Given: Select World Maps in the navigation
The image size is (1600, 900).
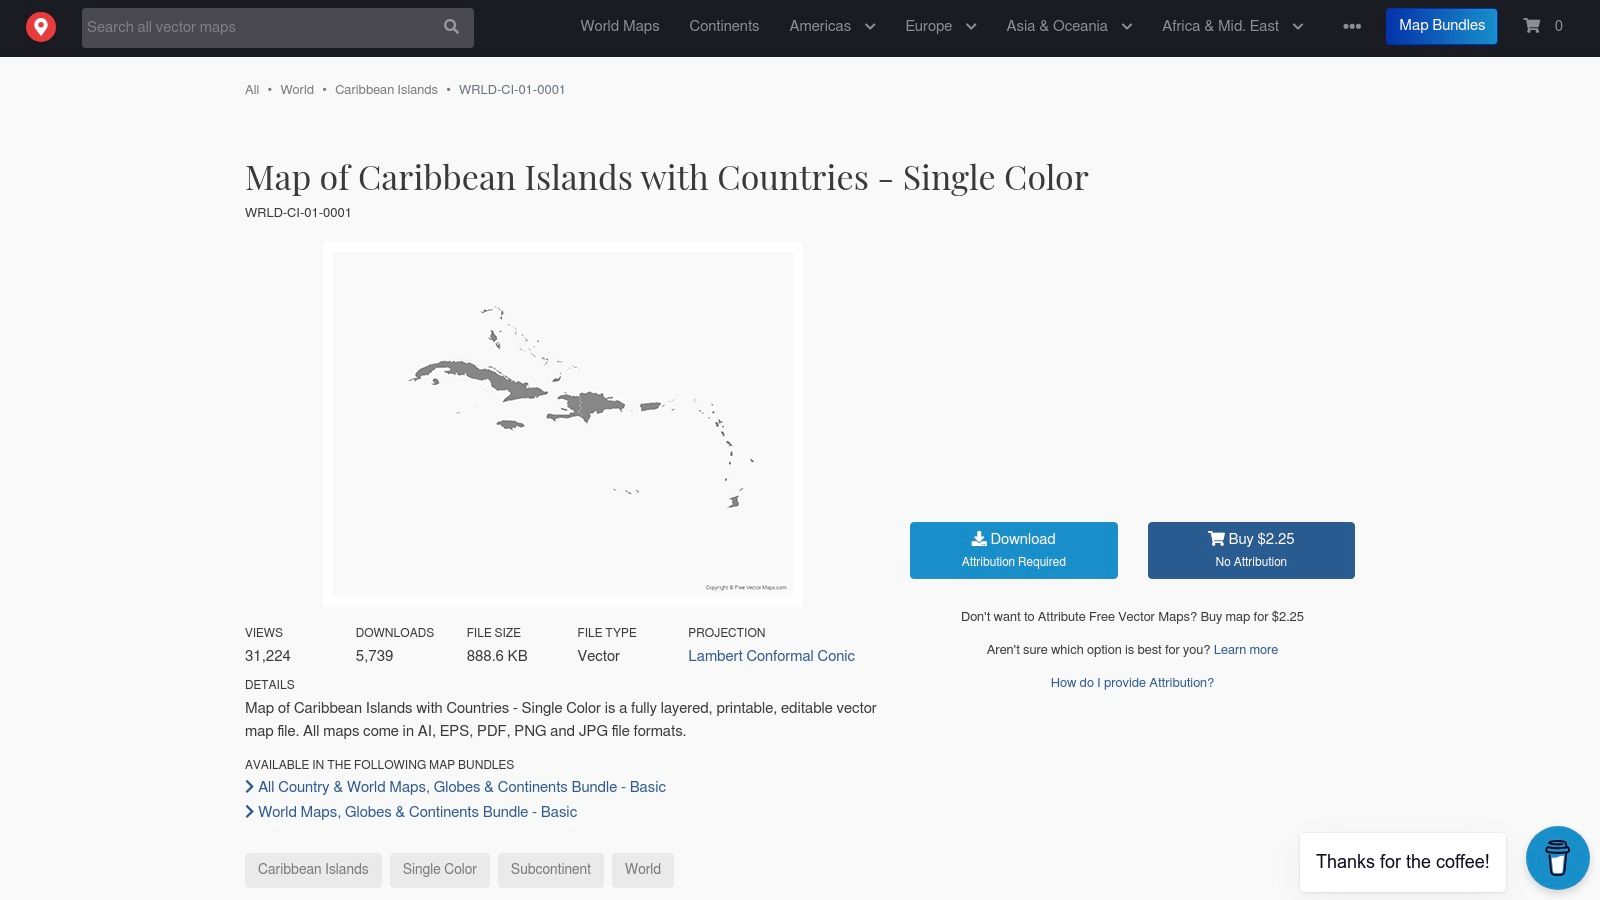Looking at the screenshot, I should 619,26.
